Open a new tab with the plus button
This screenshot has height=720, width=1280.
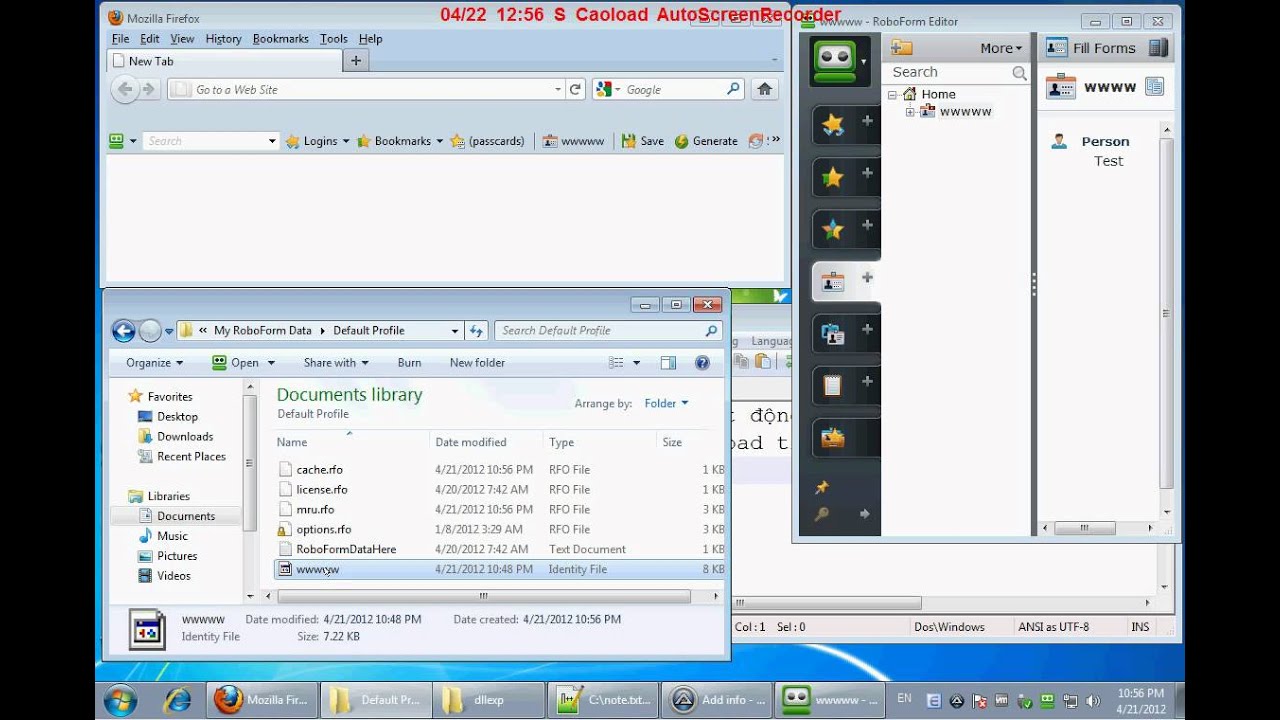click(355, 61)
